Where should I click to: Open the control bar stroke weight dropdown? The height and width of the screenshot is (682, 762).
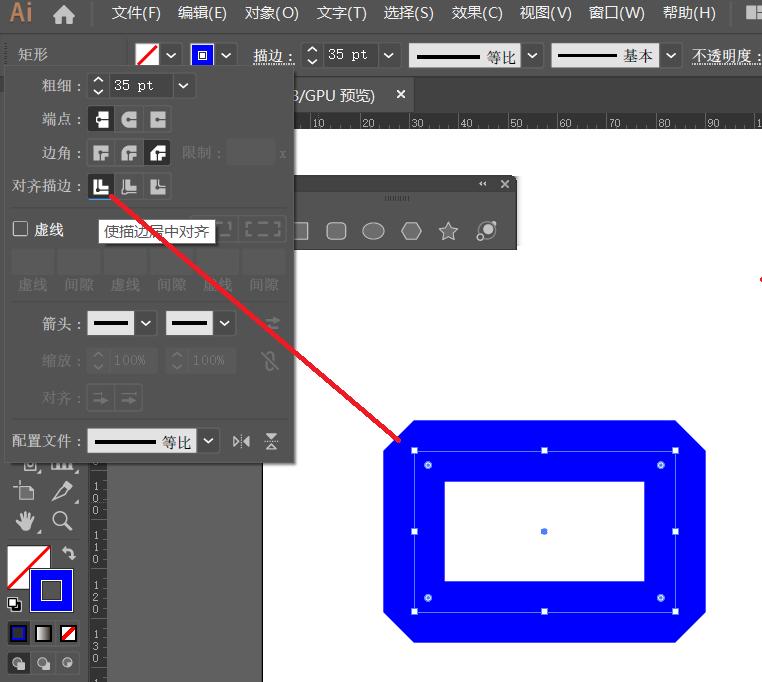coord(389,55)
